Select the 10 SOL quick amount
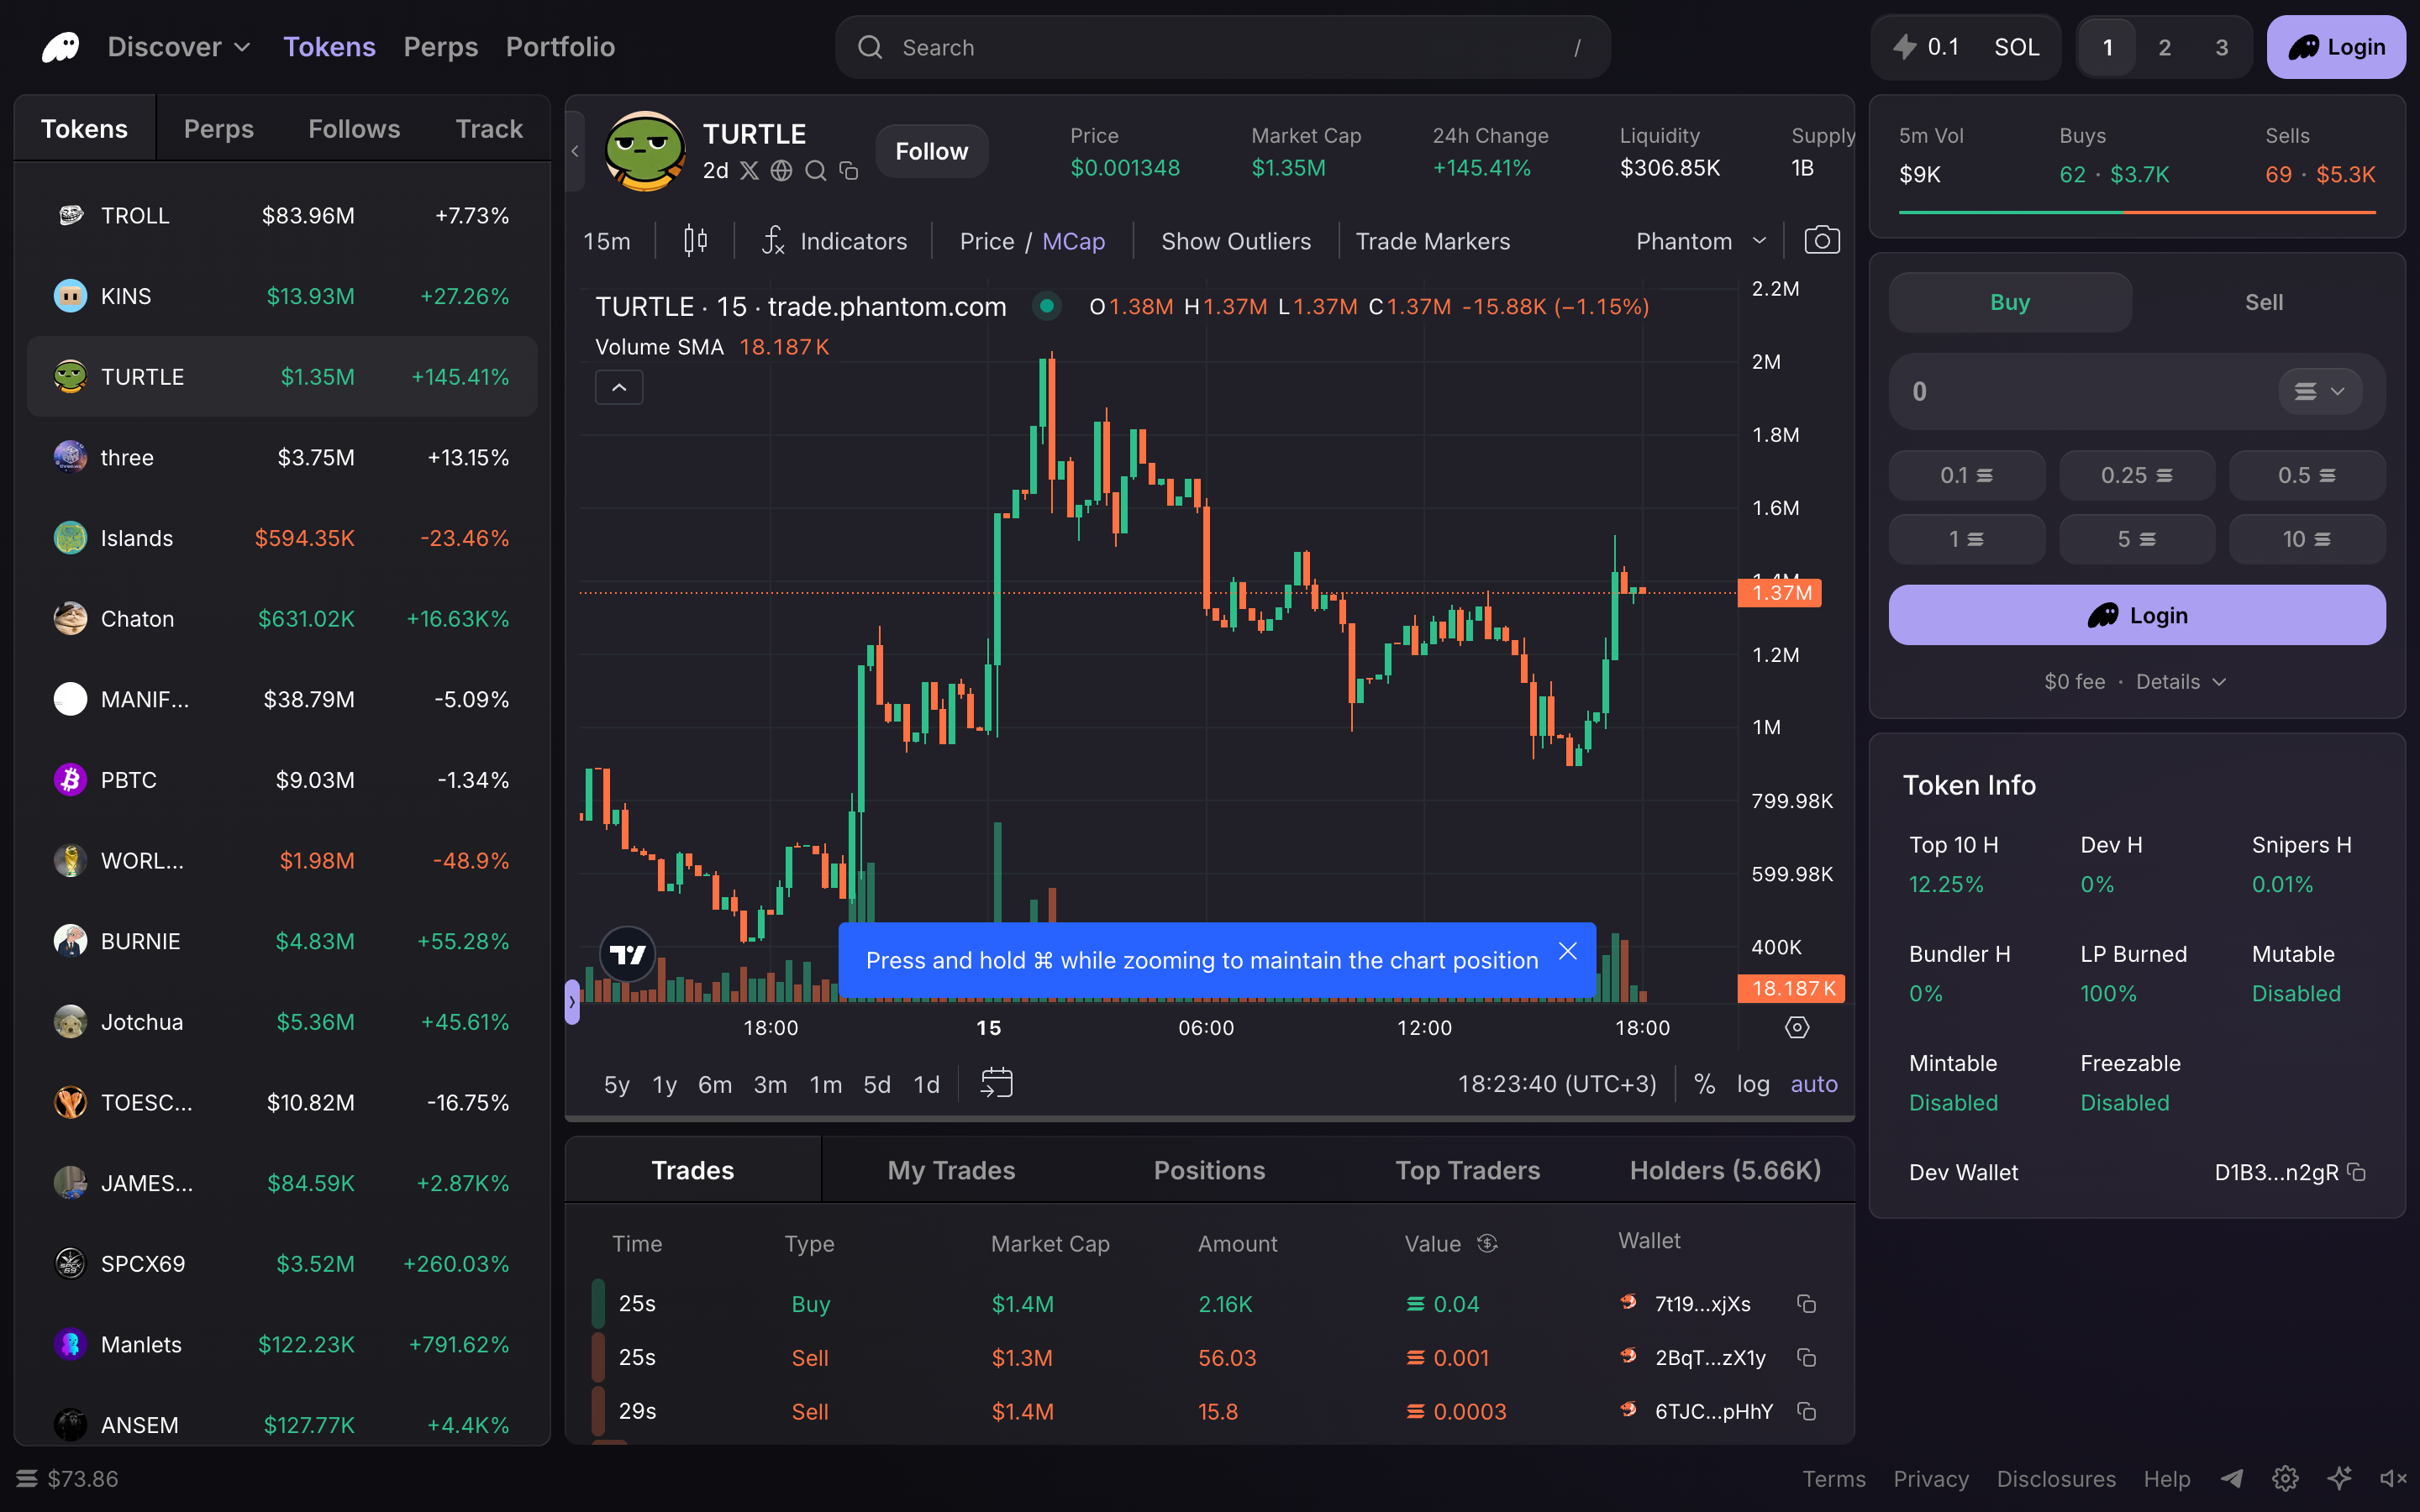This screenshot has width=2420, height=1512. [2307, 539]
